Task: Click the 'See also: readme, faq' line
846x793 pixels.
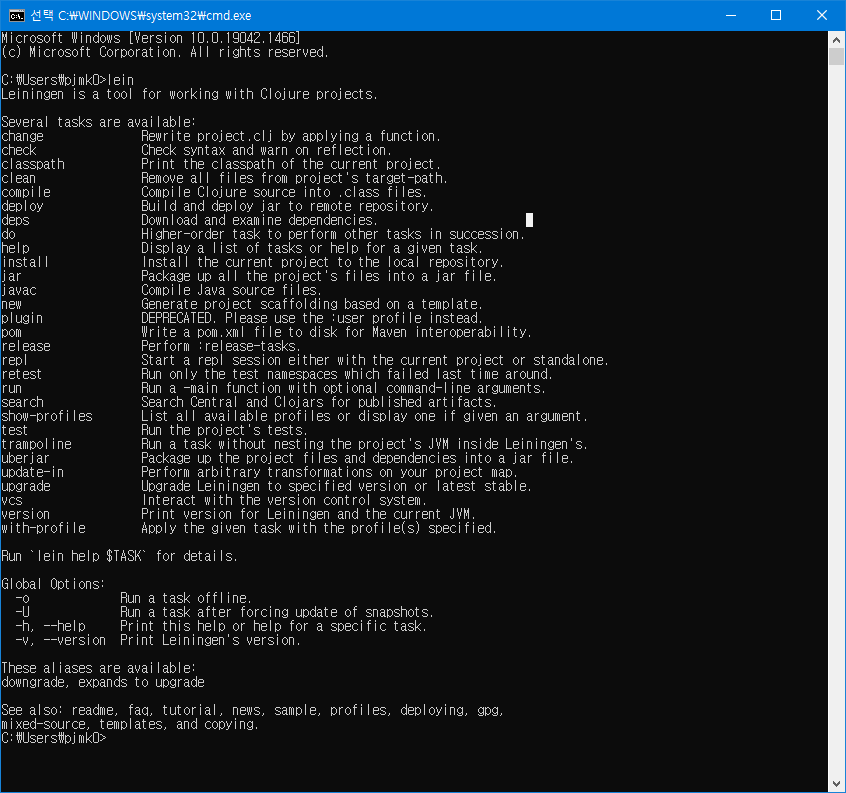Action: pyautogui.click(x=252, y=710)
